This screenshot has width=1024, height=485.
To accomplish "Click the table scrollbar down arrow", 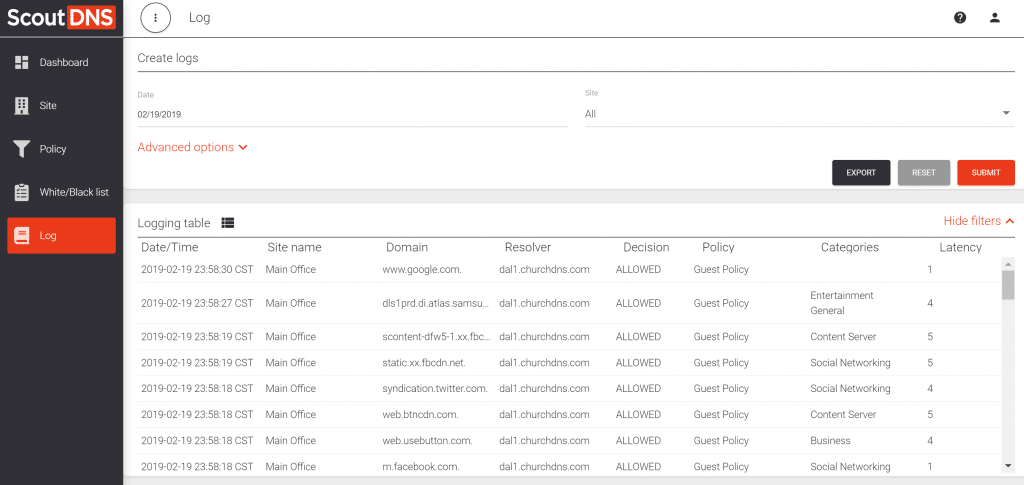I will click(x=1008, y=465).
